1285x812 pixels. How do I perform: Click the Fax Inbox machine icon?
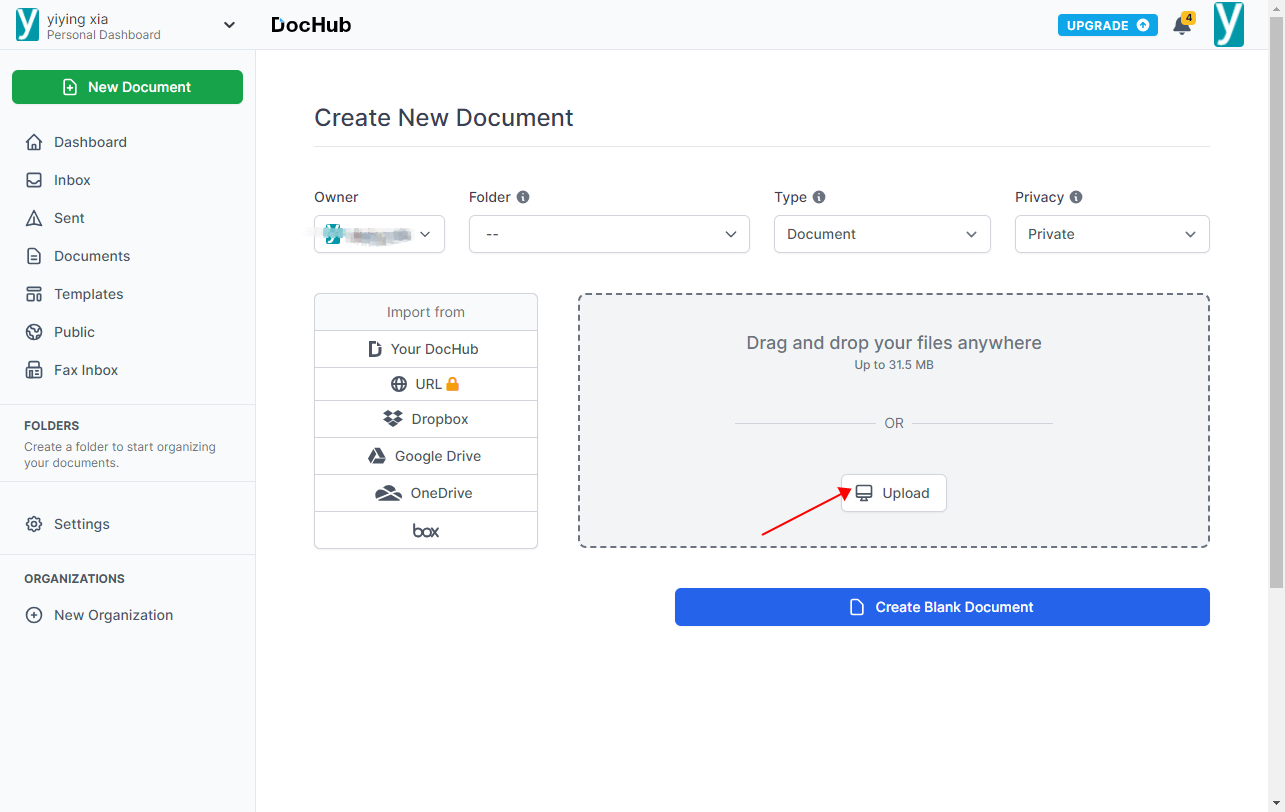pyautogui.click(x=34, y=370)
